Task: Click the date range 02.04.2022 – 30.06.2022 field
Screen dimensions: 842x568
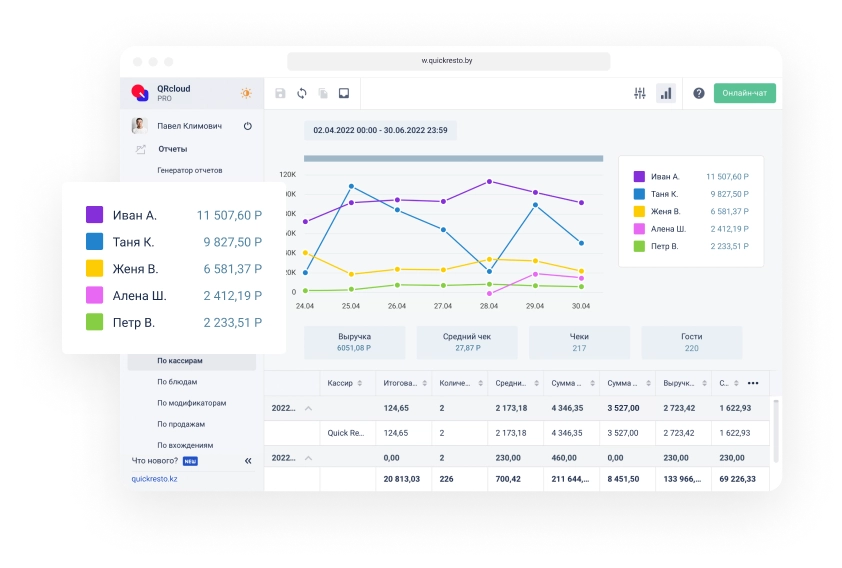Action: click(x=380, y=130)
